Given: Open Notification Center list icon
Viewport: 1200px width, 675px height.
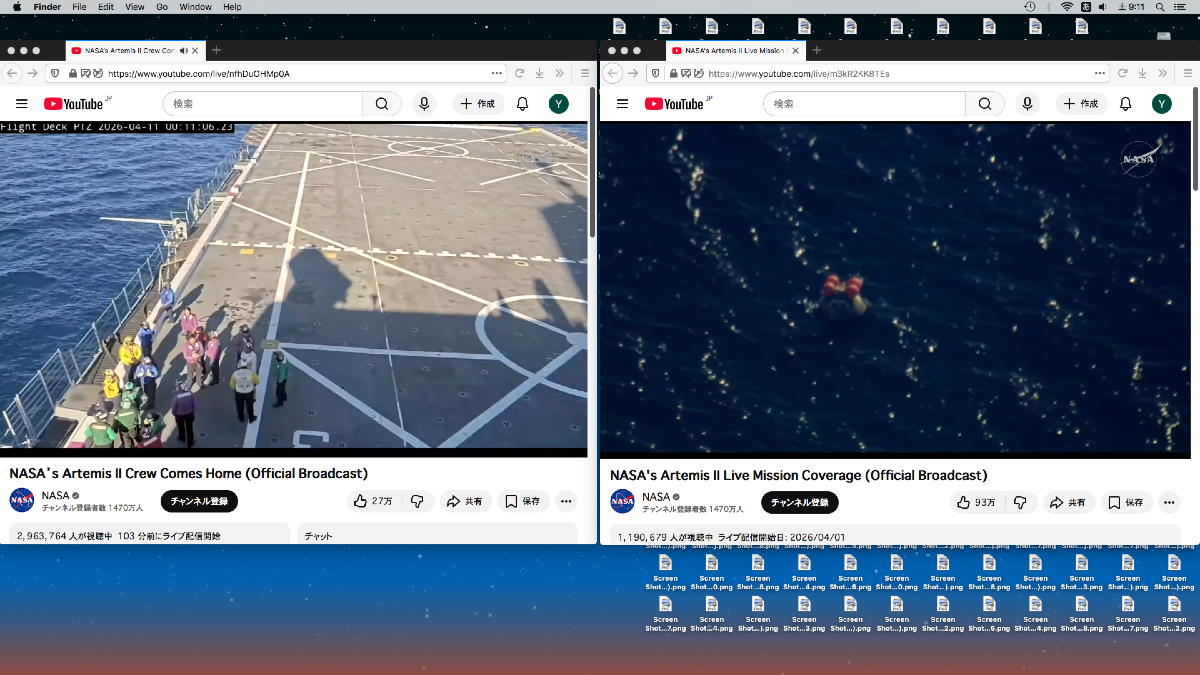Looking at the screenshot, I should point(1182,7).
